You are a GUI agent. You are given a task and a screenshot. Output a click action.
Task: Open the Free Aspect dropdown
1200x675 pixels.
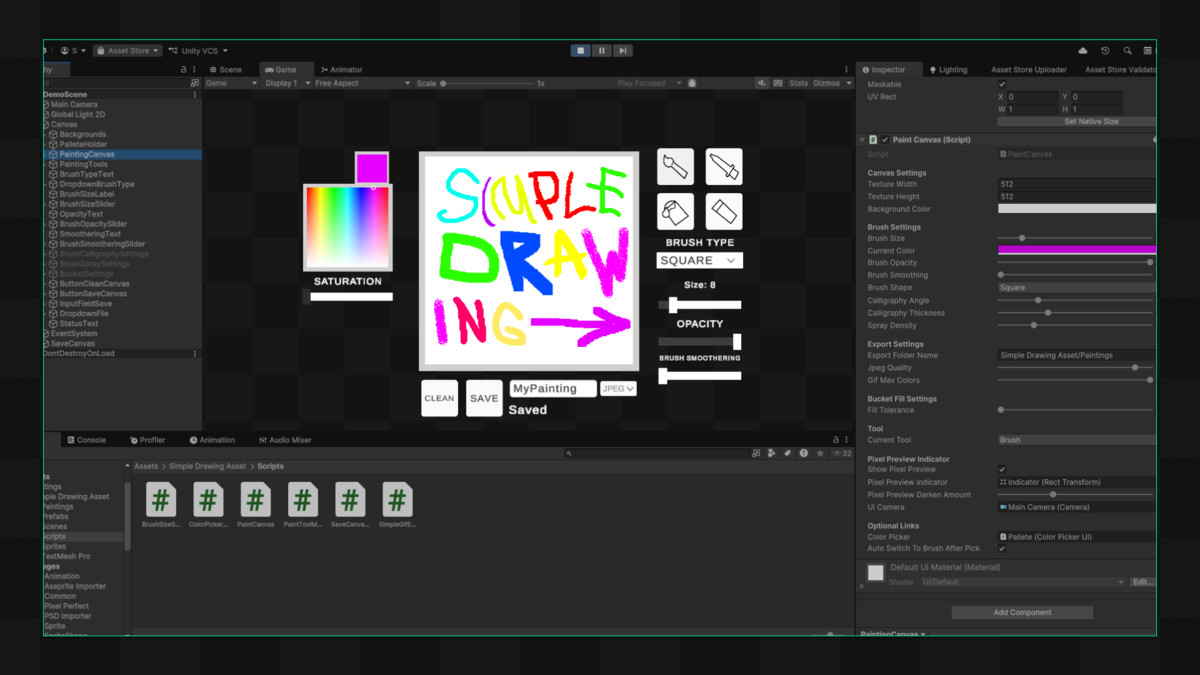(362, 84)
